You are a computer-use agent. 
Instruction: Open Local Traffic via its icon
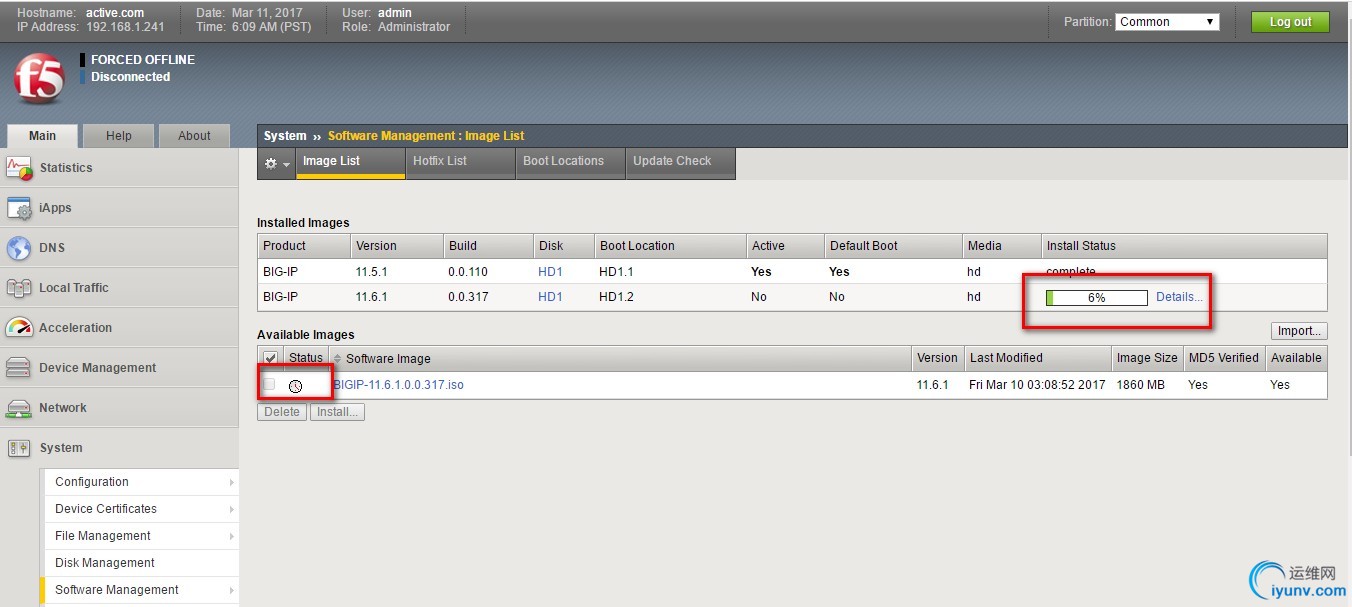[x=19, y=288]
